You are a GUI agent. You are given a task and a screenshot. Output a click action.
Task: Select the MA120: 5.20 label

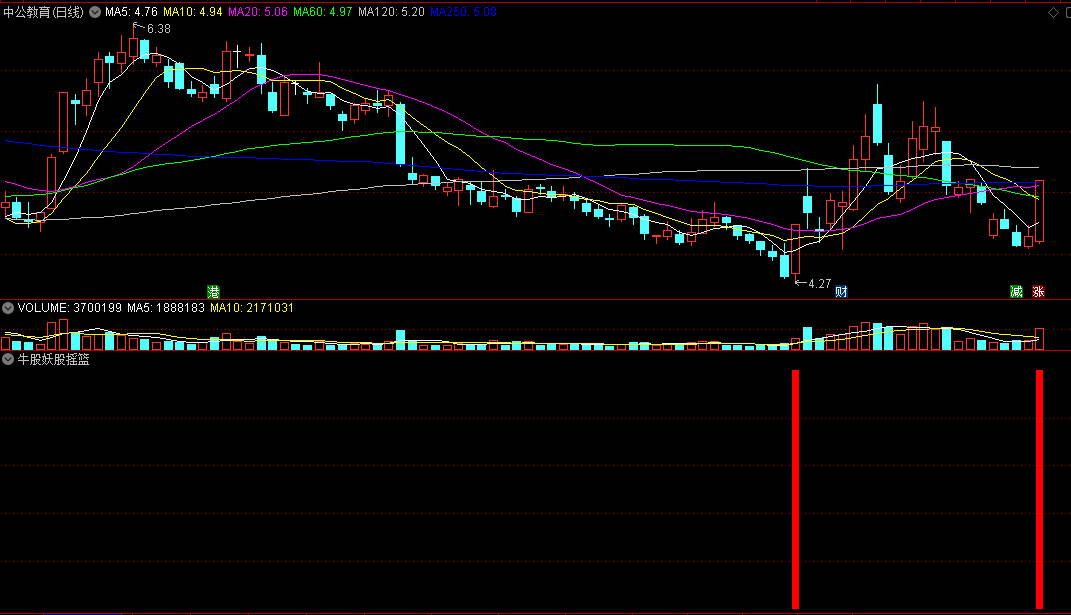pos(391,12)
